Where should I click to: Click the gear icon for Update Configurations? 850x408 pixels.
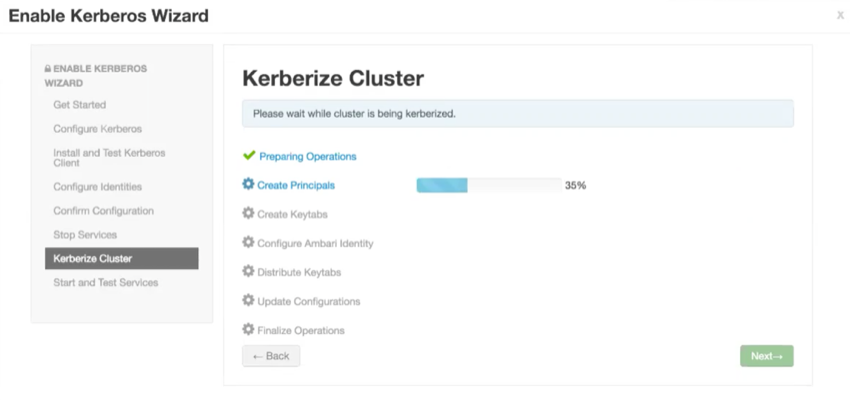(x=248, y=300)
